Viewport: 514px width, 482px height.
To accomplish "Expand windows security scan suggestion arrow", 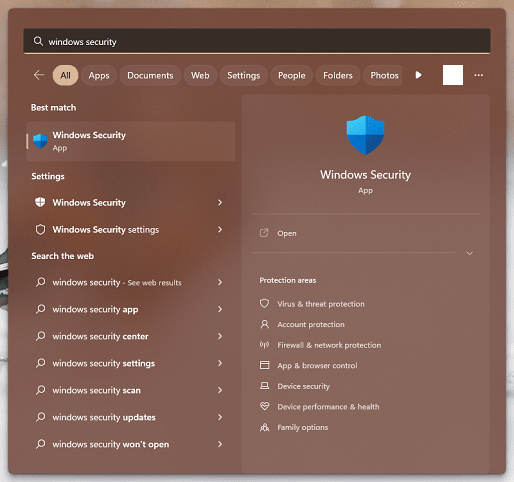I will (x=220, y=390).
